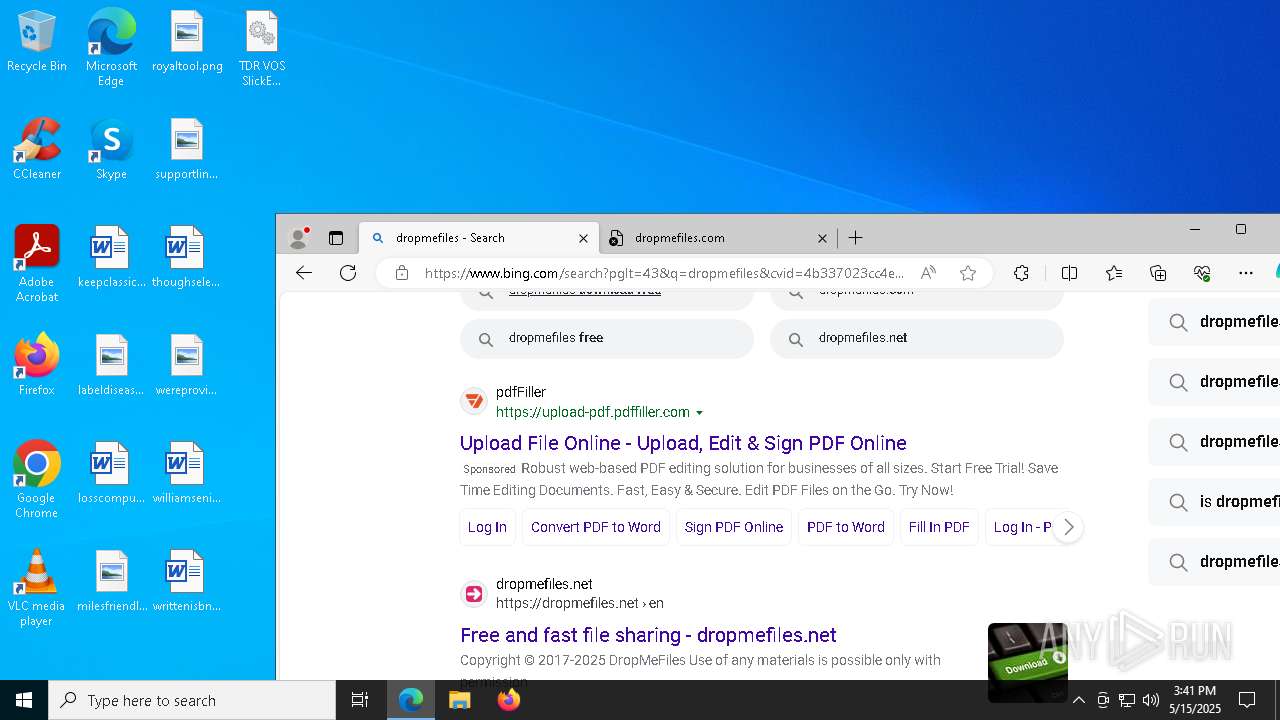Select the milesfriendl... image file
This screenshot has width=1280, height=720.
pyautogui.click(x=111, y=582)
